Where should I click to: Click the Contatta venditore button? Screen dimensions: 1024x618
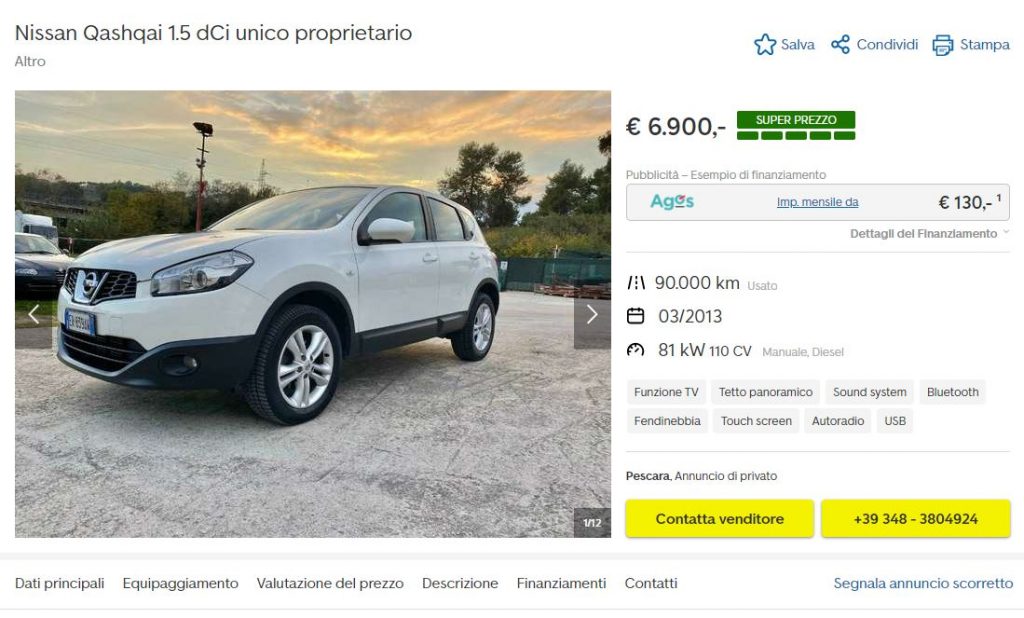(720, 519)
